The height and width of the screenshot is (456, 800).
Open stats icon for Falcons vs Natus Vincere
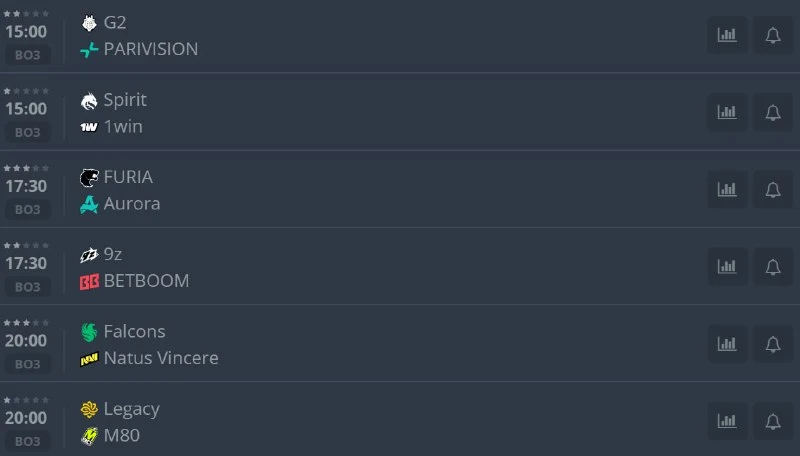(x=727, y=344)
